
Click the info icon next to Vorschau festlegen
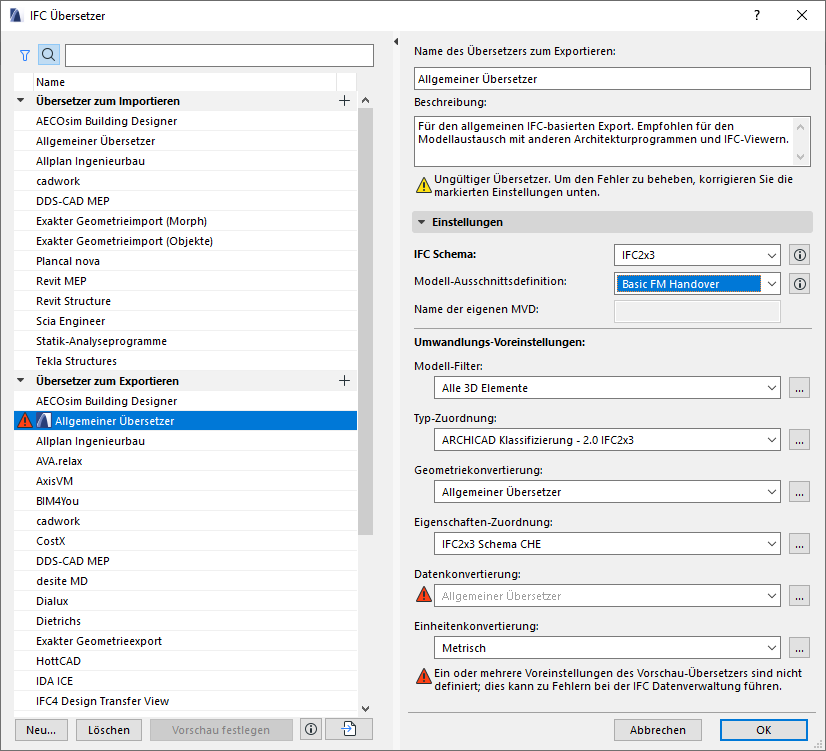click(311, 729)
